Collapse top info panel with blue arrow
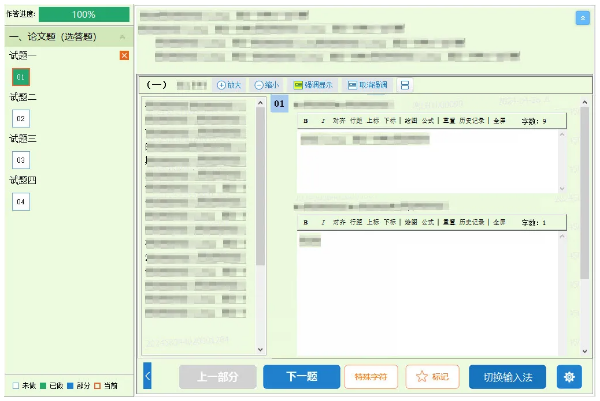The image size is (600, 401). tap(582, 18)
